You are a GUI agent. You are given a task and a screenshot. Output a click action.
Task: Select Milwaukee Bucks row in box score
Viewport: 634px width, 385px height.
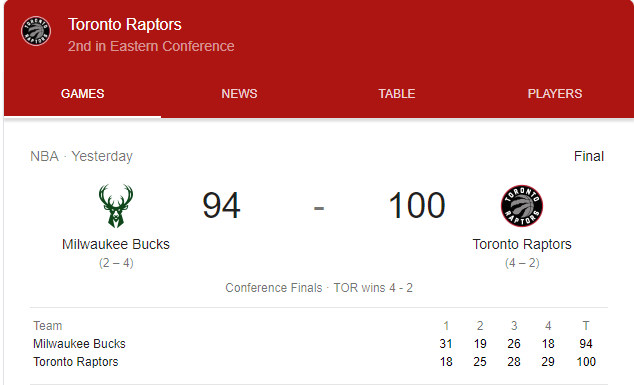pos(319,344)
